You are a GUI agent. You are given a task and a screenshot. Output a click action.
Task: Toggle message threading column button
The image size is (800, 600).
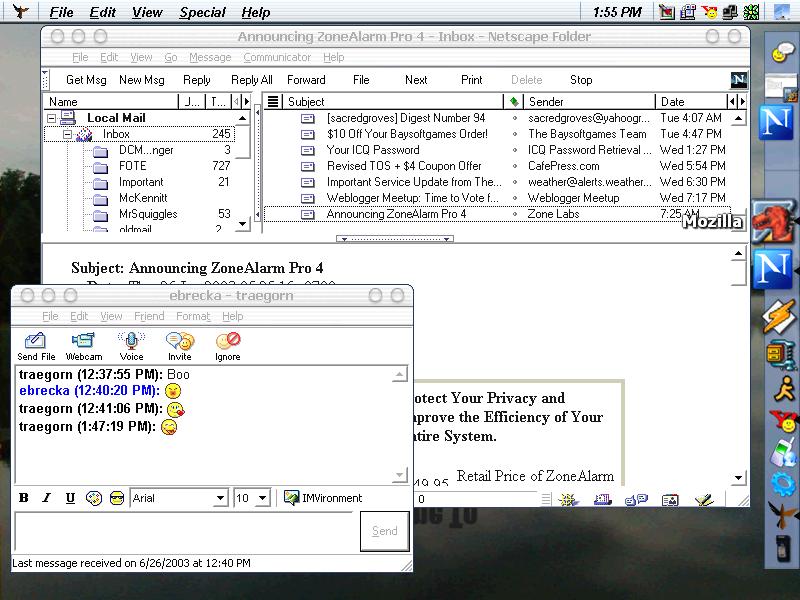point(273,102)
